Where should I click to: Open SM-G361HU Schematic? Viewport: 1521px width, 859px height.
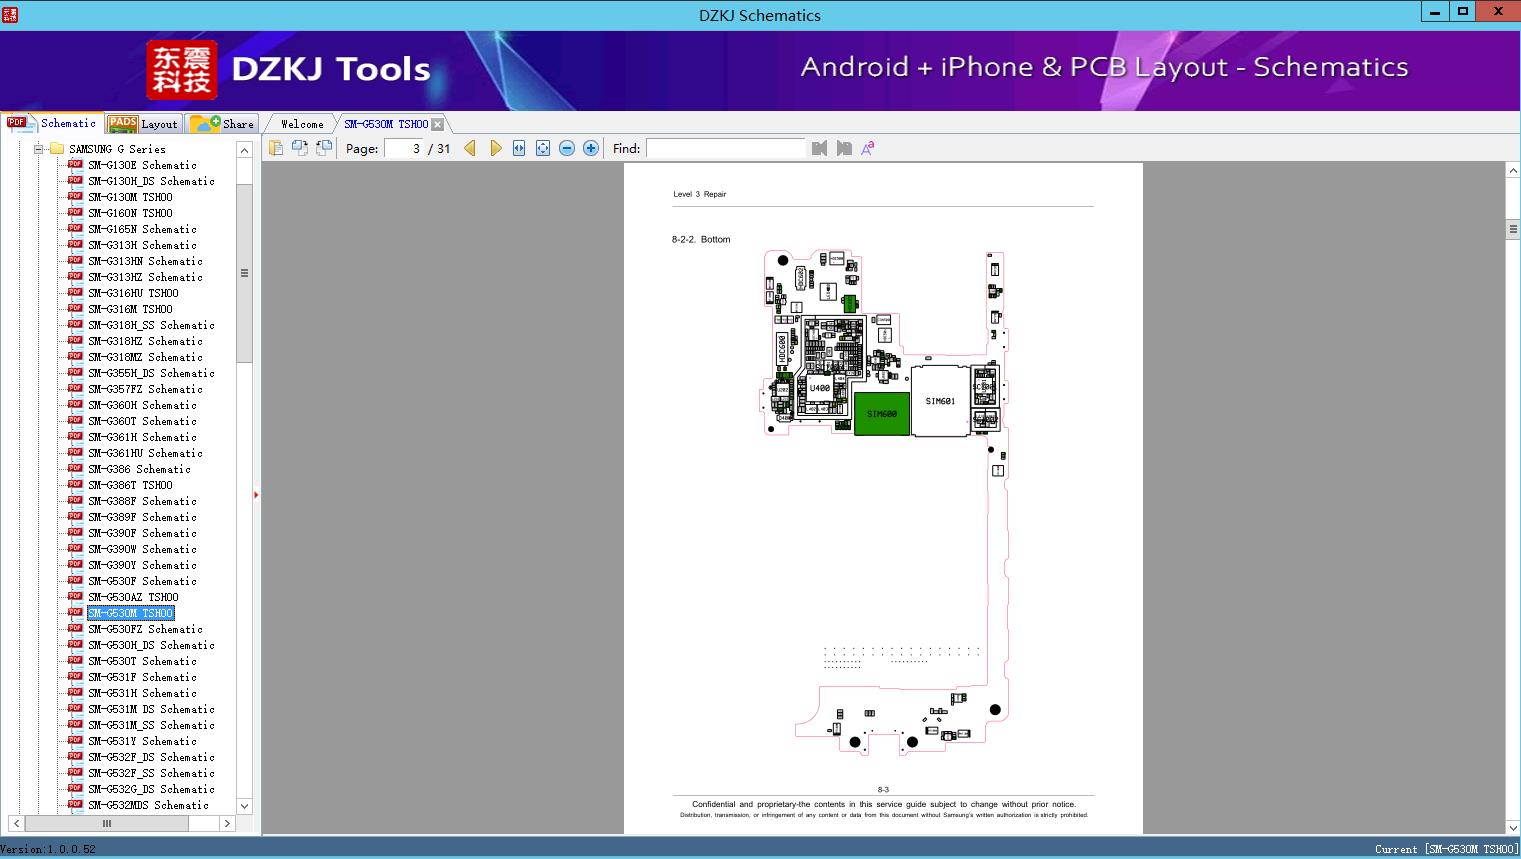tap(145, 453)
